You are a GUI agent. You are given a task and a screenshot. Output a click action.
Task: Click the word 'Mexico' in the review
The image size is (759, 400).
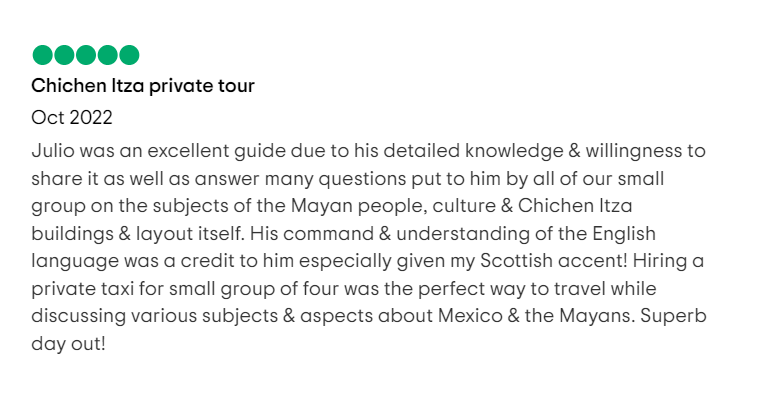pyautogui.click(x=471, y=316)
